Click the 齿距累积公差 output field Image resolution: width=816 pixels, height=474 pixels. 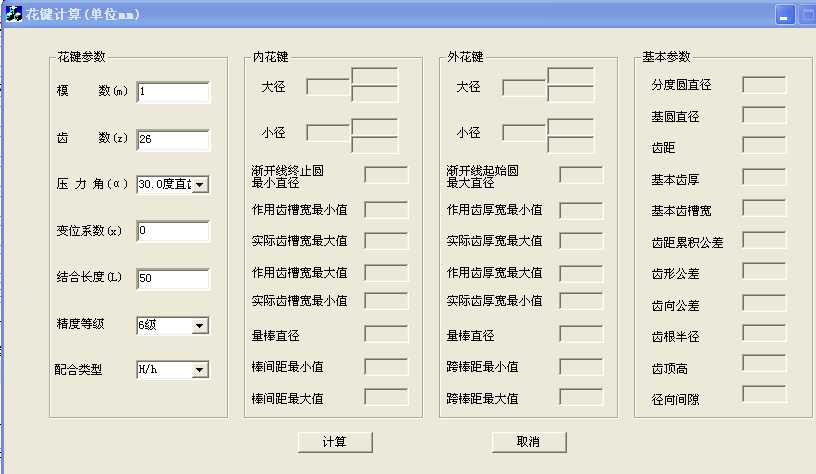[764, 239]
